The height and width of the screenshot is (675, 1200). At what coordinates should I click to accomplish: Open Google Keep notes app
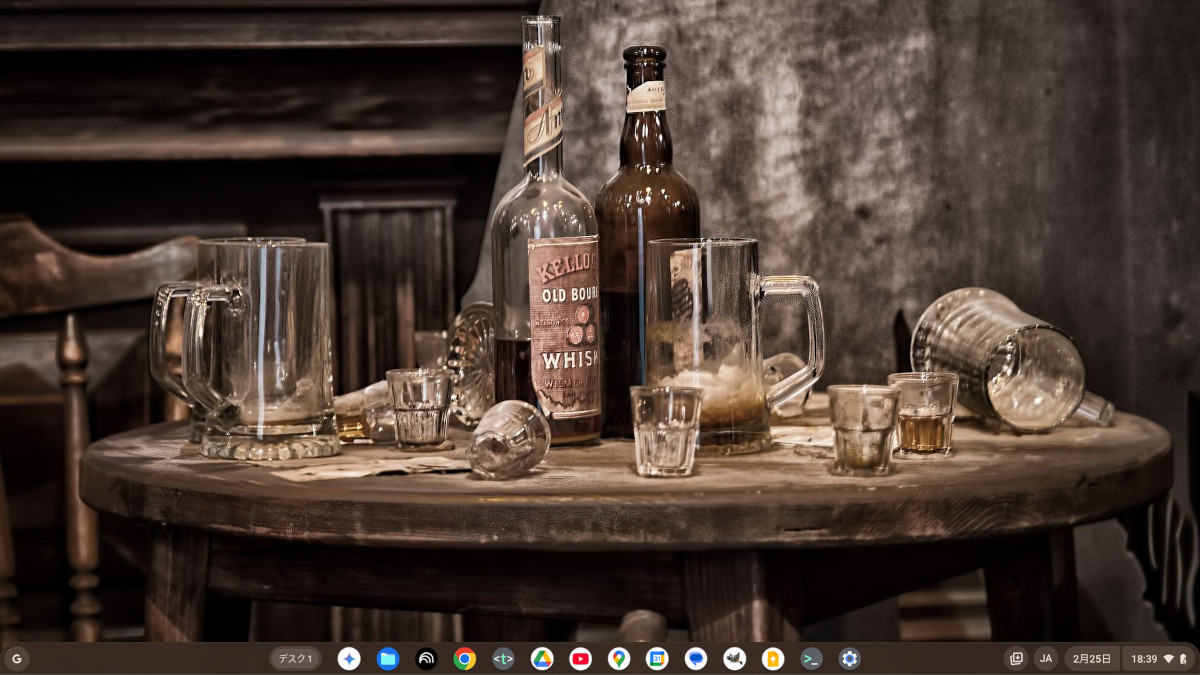(x=773, y=659)
